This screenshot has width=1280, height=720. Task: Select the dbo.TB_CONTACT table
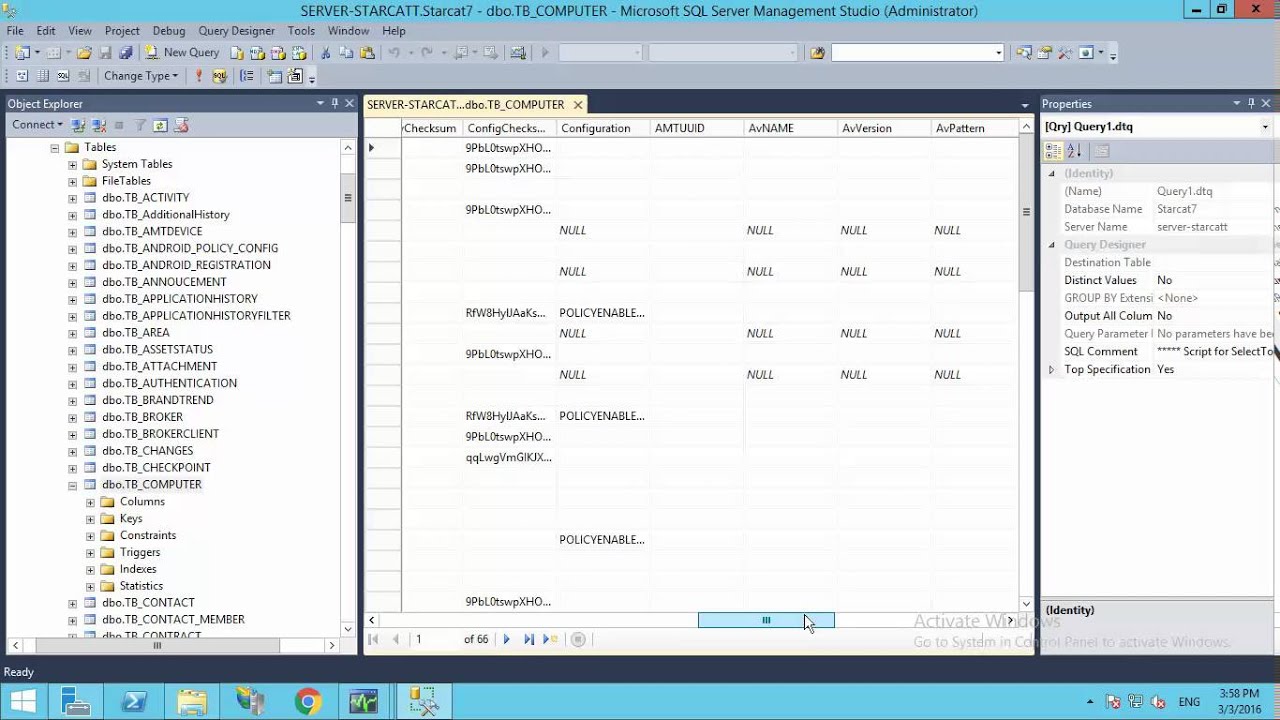[x=148, y=603]
